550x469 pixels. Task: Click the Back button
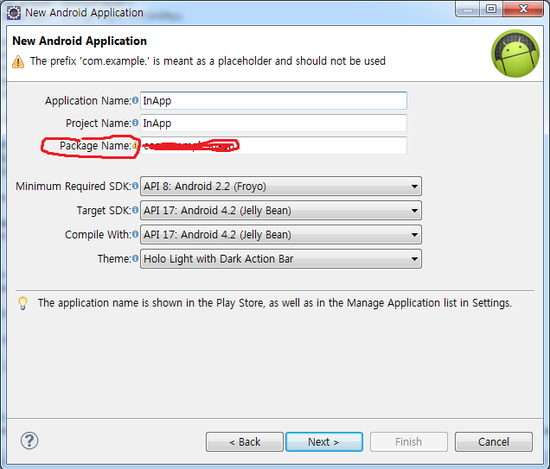click(244, 442)
